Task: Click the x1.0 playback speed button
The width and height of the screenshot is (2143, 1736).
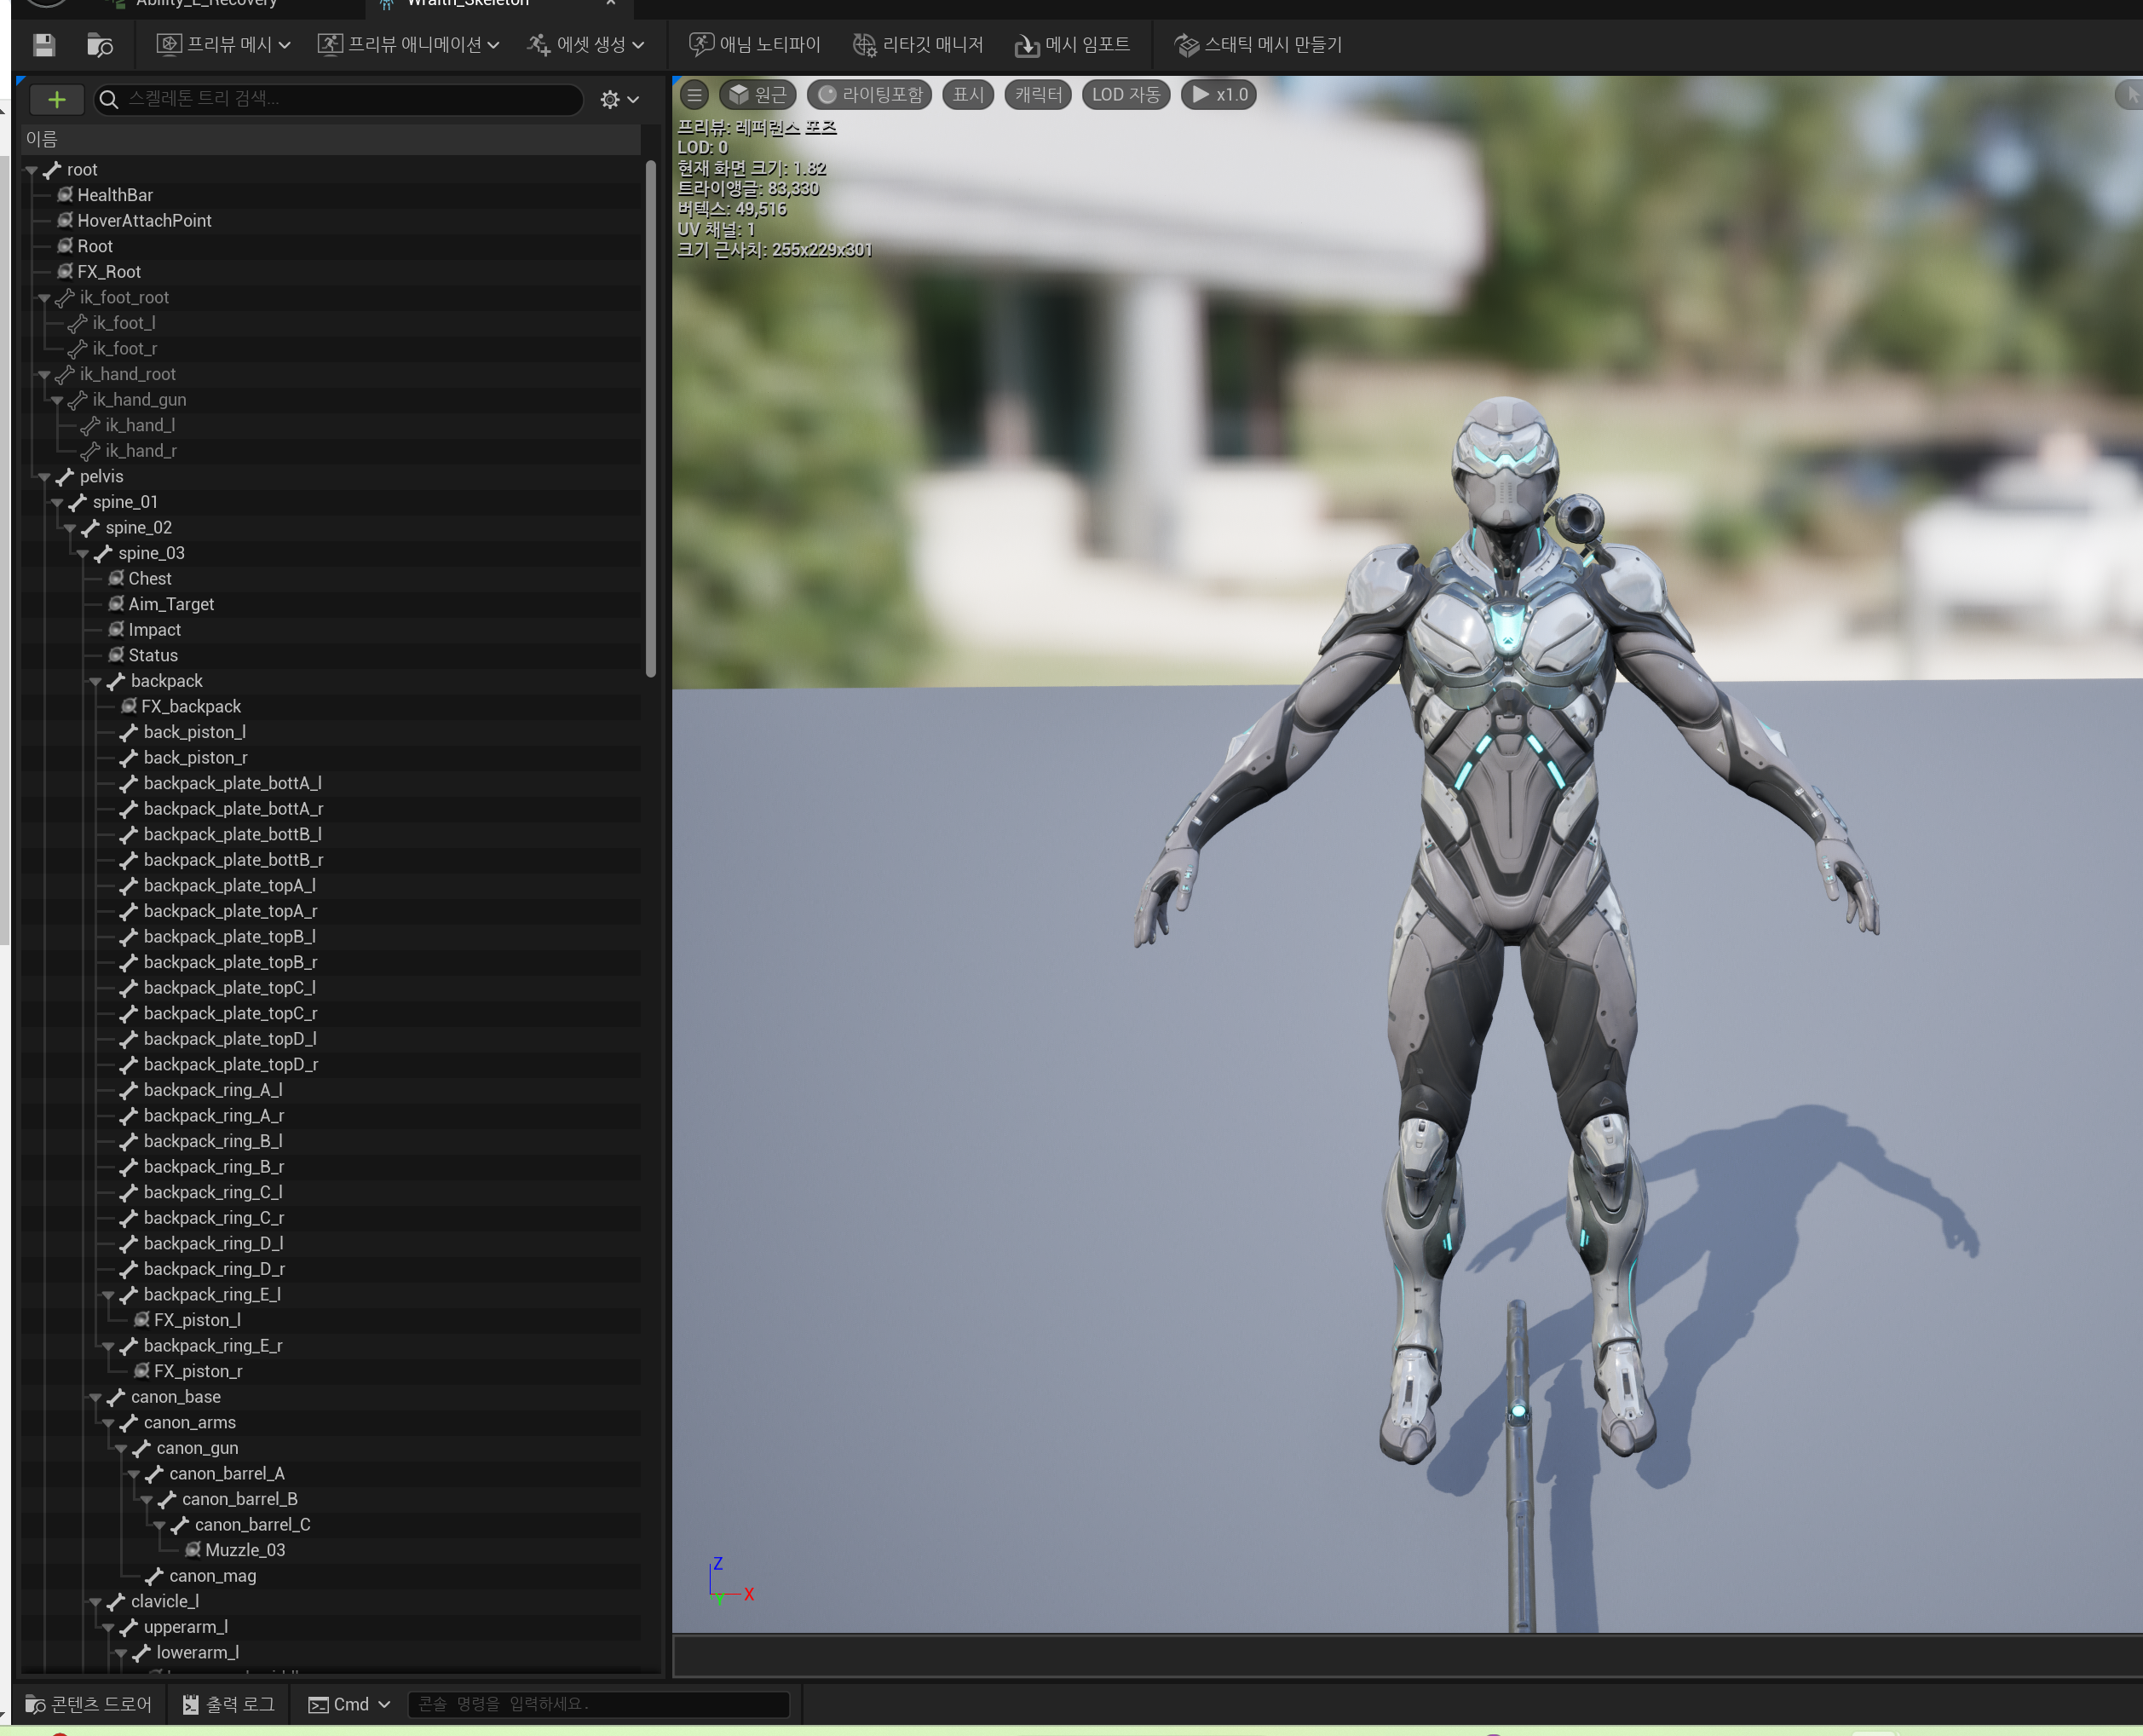Action: tap(1219, 95)
